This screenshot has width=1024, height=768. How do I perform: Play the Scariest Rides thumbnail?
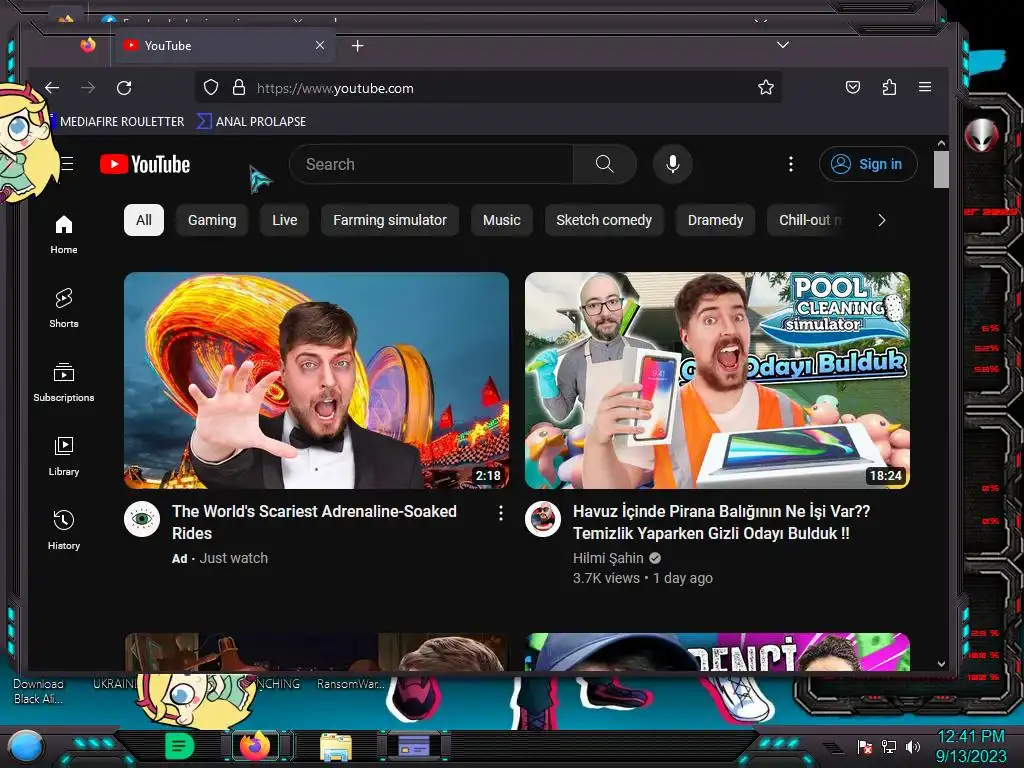(x=316, y=380)
